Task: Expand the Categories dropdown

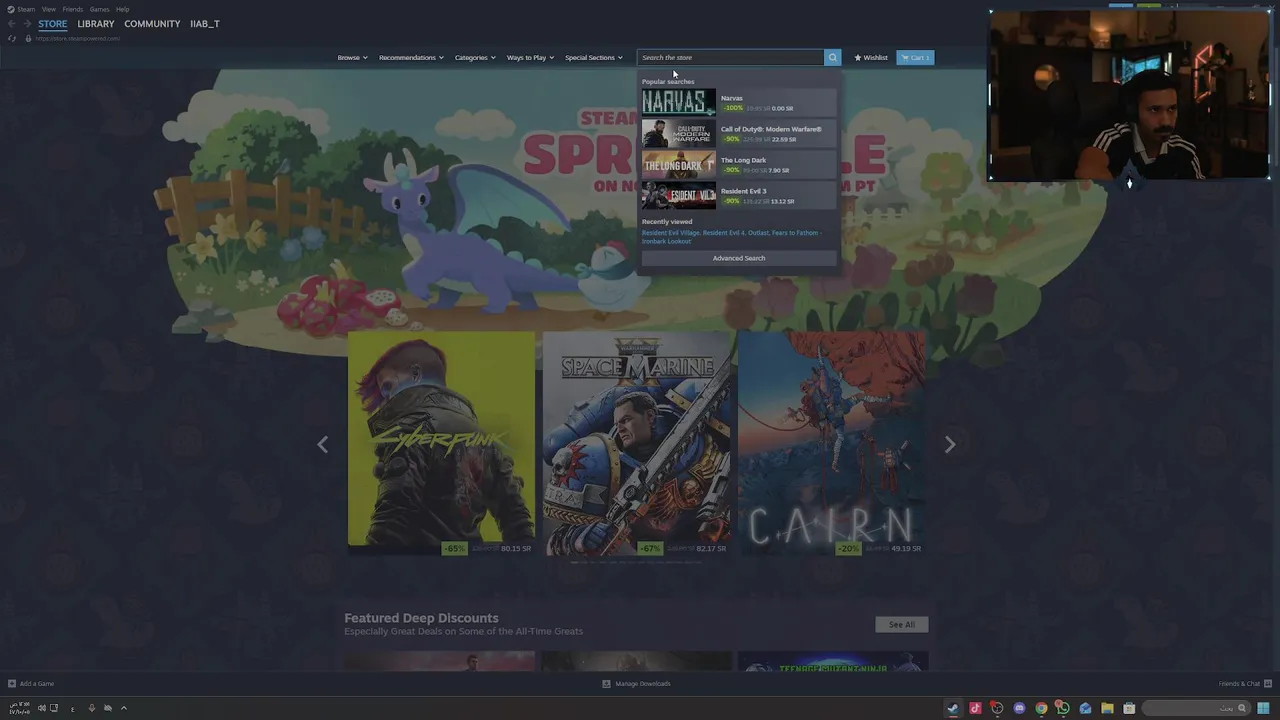Action: click(x=475, y=58)
